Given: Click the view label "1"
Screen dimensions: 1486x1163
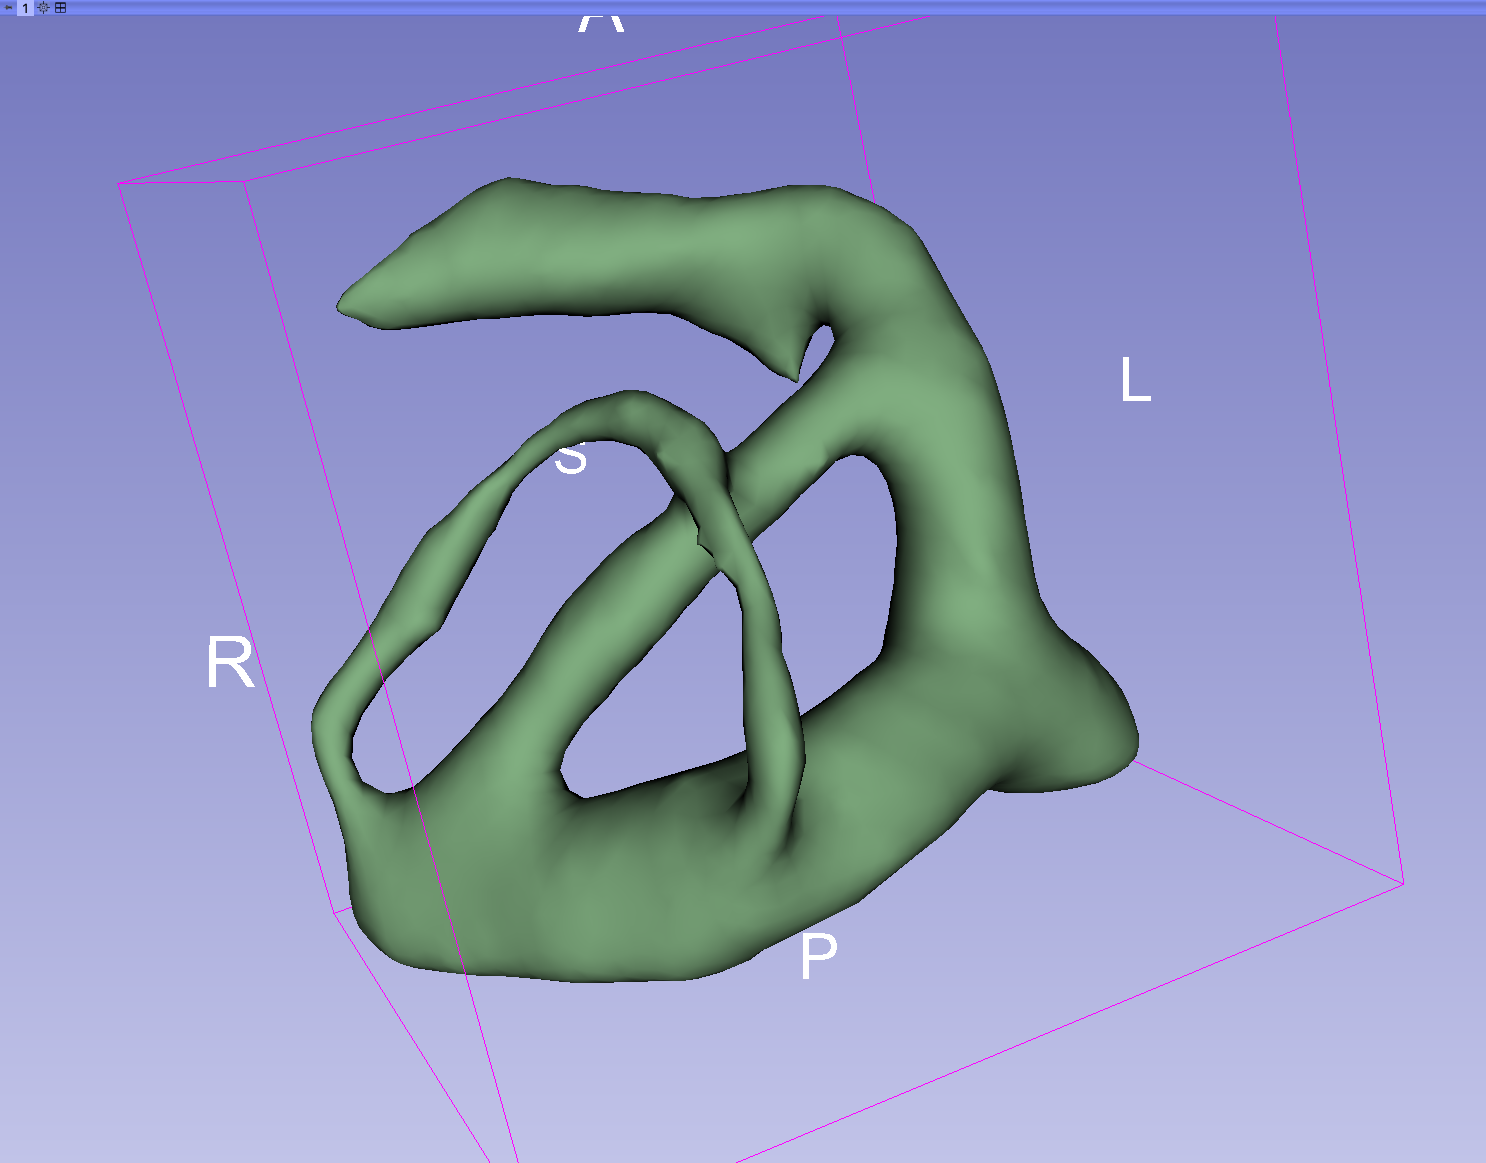Looking at the screenshot, I should [x=25, y=7].
